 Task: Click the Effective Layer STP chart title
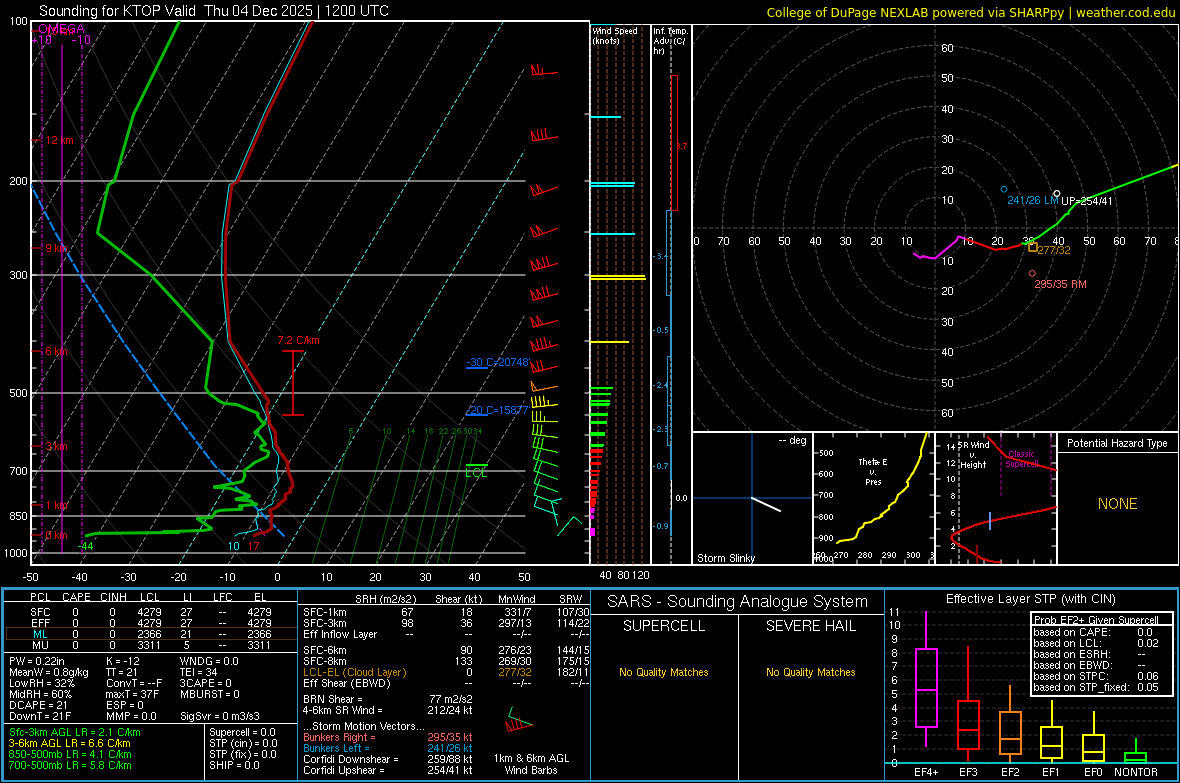[1030, 599]
